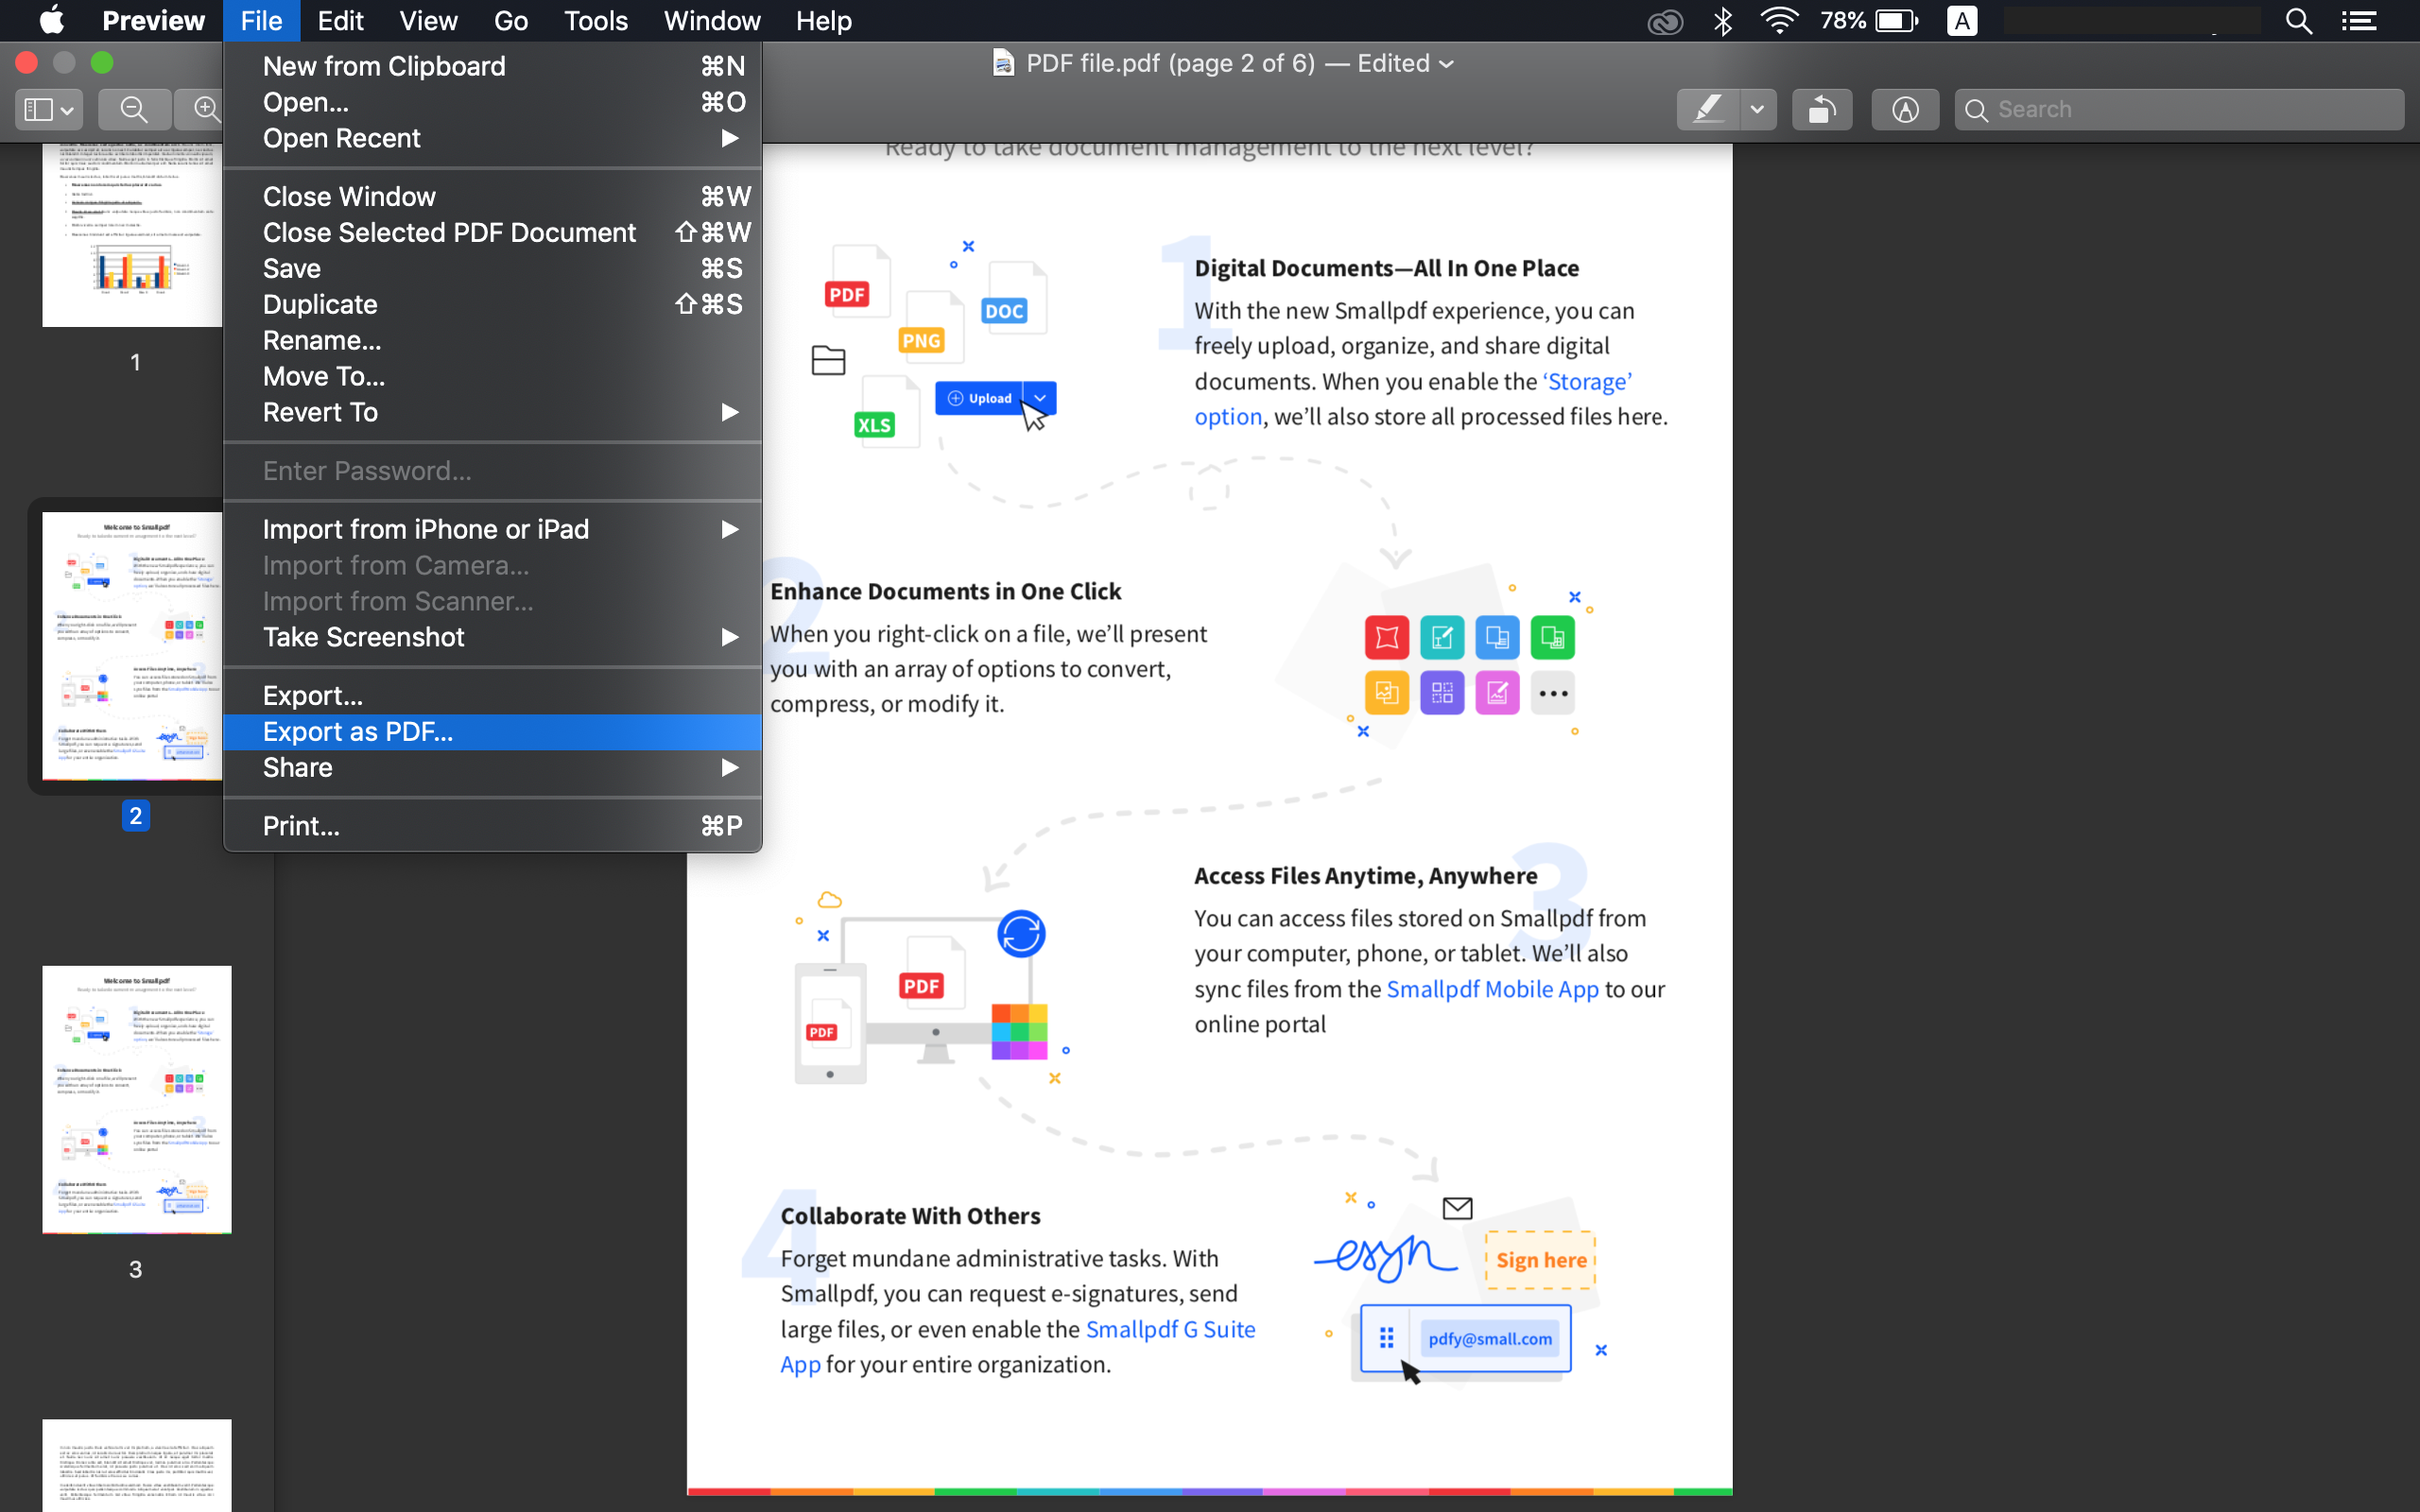
Task: Open the Apple menu
Action: [x=51, y=20]
